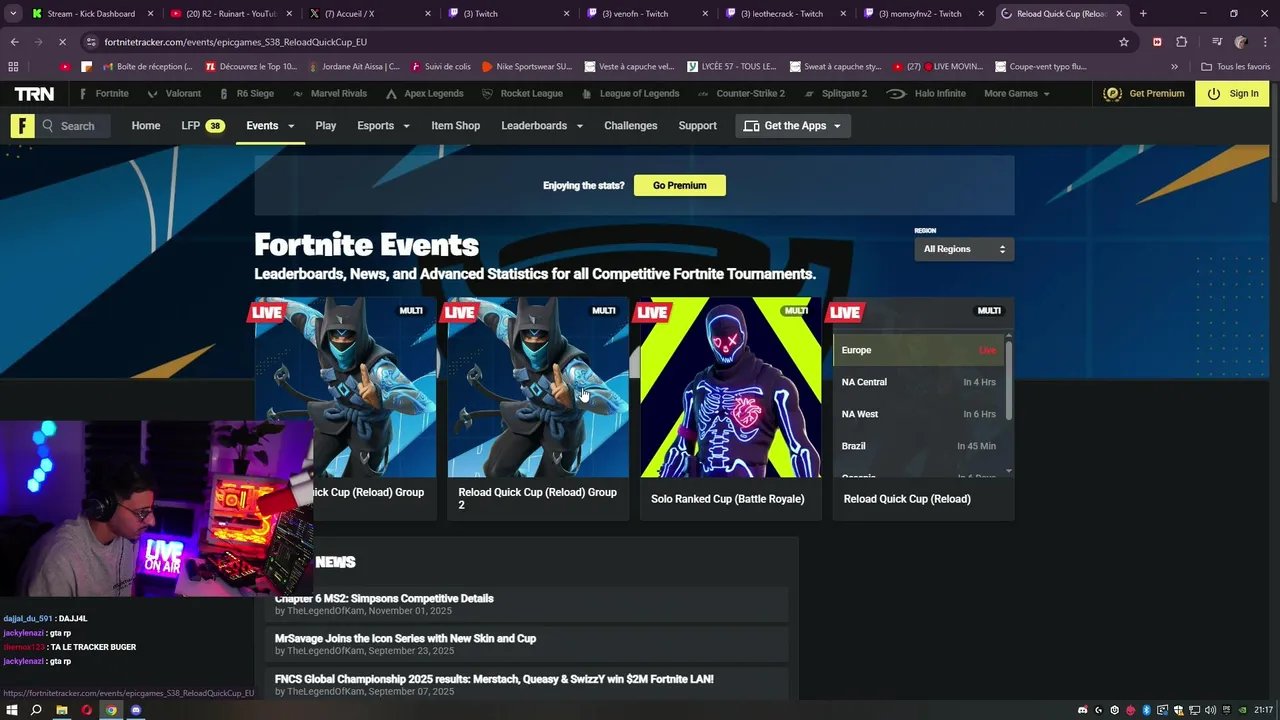Click the R6 Siege game link
The height and width of the screenshot is (720, 1280).
pyautogui.click(x=245, y=94)
